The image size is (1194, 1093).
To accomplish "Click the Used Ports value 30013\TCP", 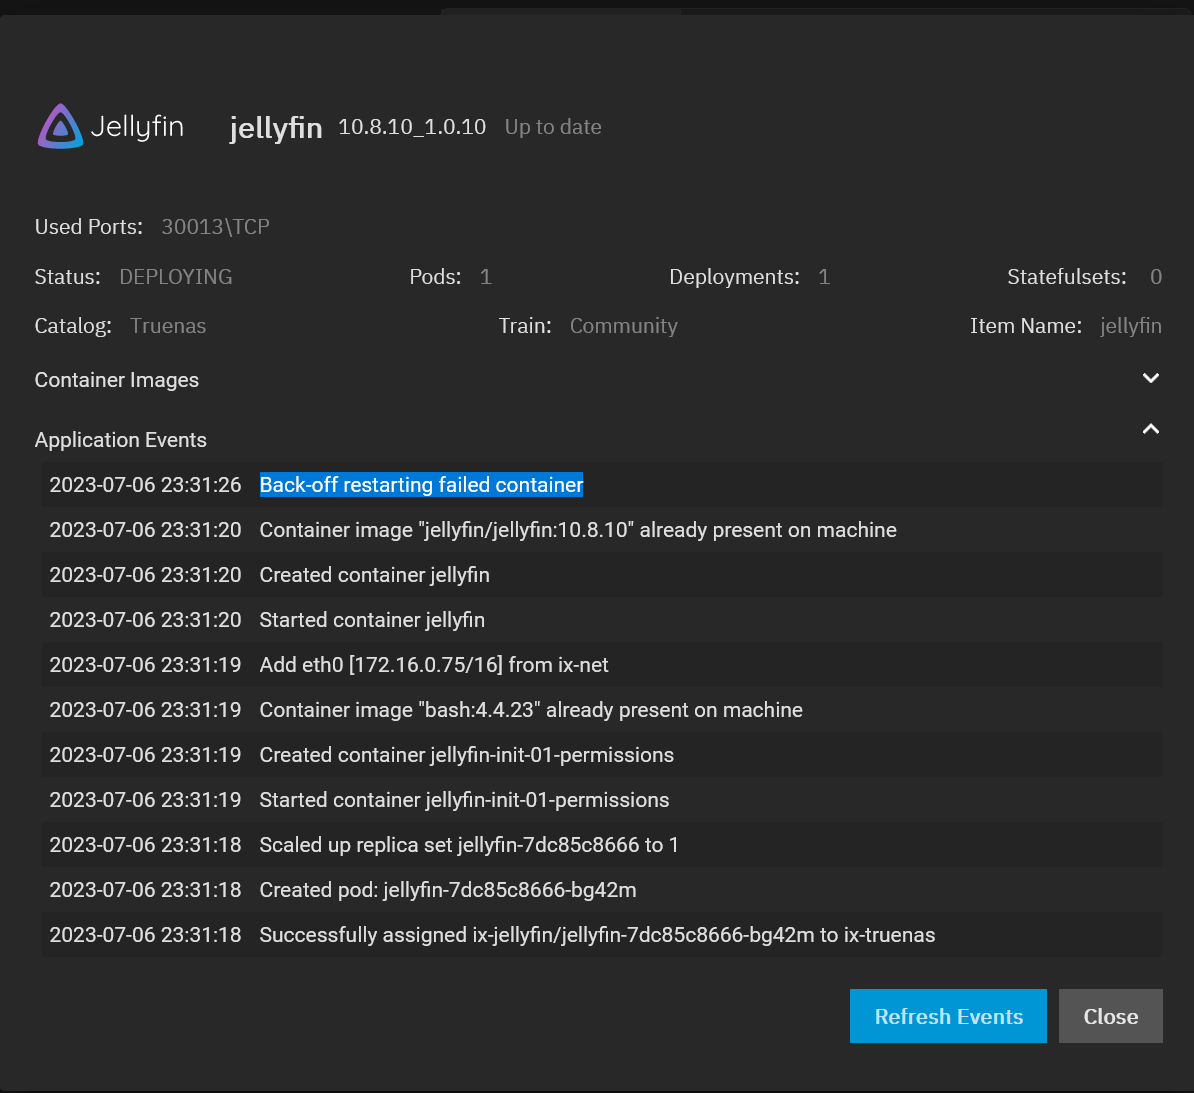I will tap(215, 227).
